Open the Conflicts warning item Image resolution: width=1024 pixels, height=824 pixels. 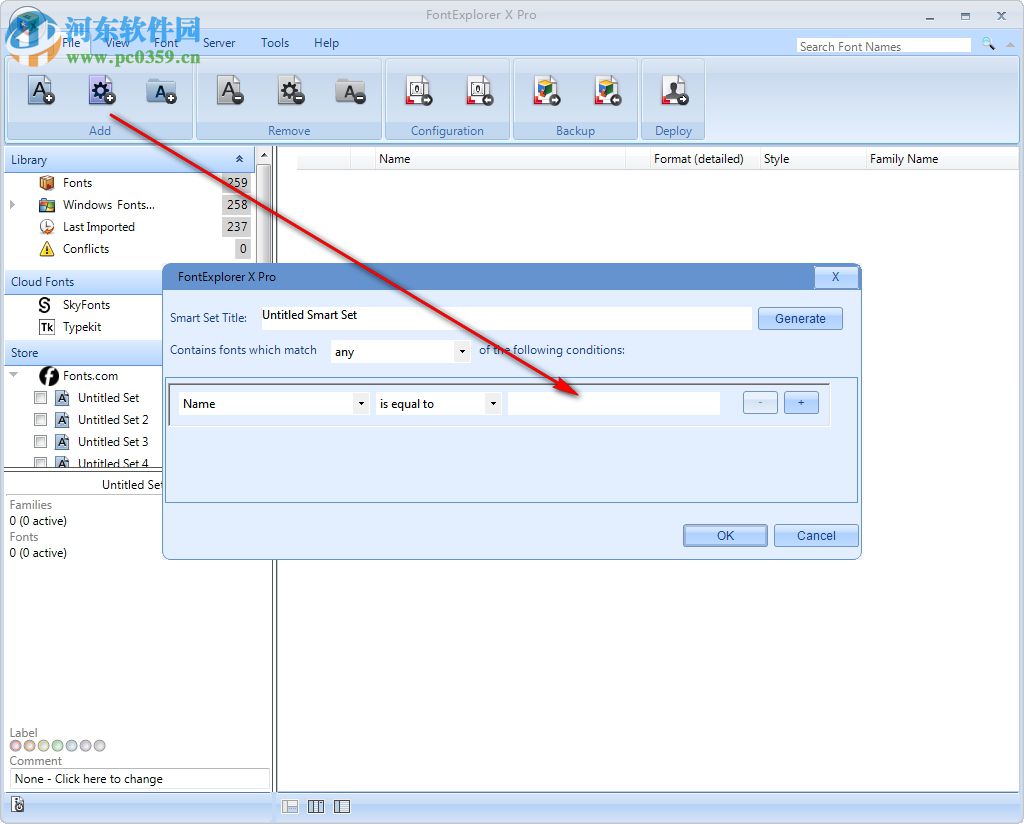86,249
